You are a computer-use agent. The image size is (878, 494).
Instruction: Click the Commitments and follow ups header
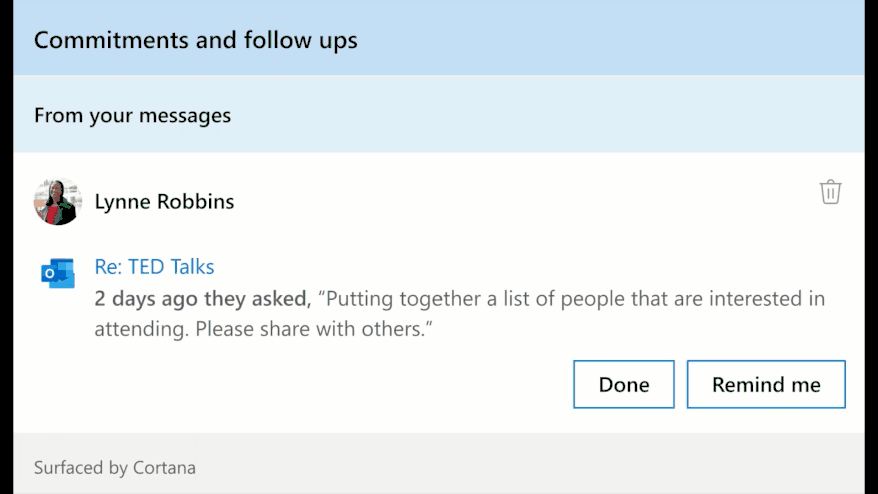[x=195, y=40]
